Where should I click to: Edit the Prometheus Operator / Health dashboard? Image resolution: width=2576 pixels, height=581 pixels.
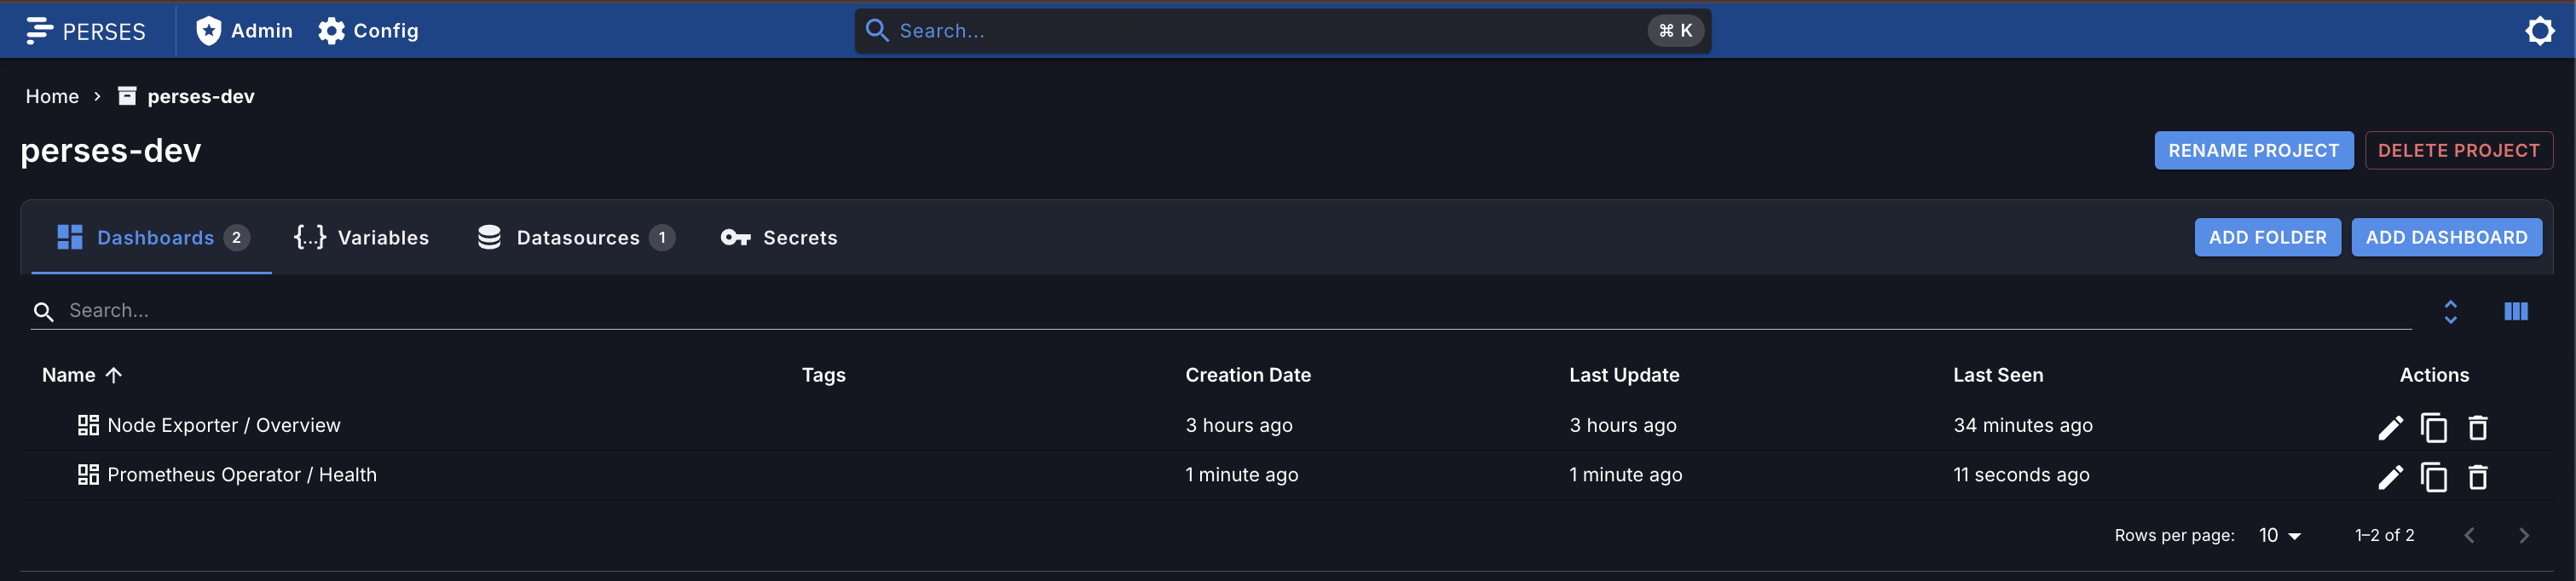[x=2389, y=477]
